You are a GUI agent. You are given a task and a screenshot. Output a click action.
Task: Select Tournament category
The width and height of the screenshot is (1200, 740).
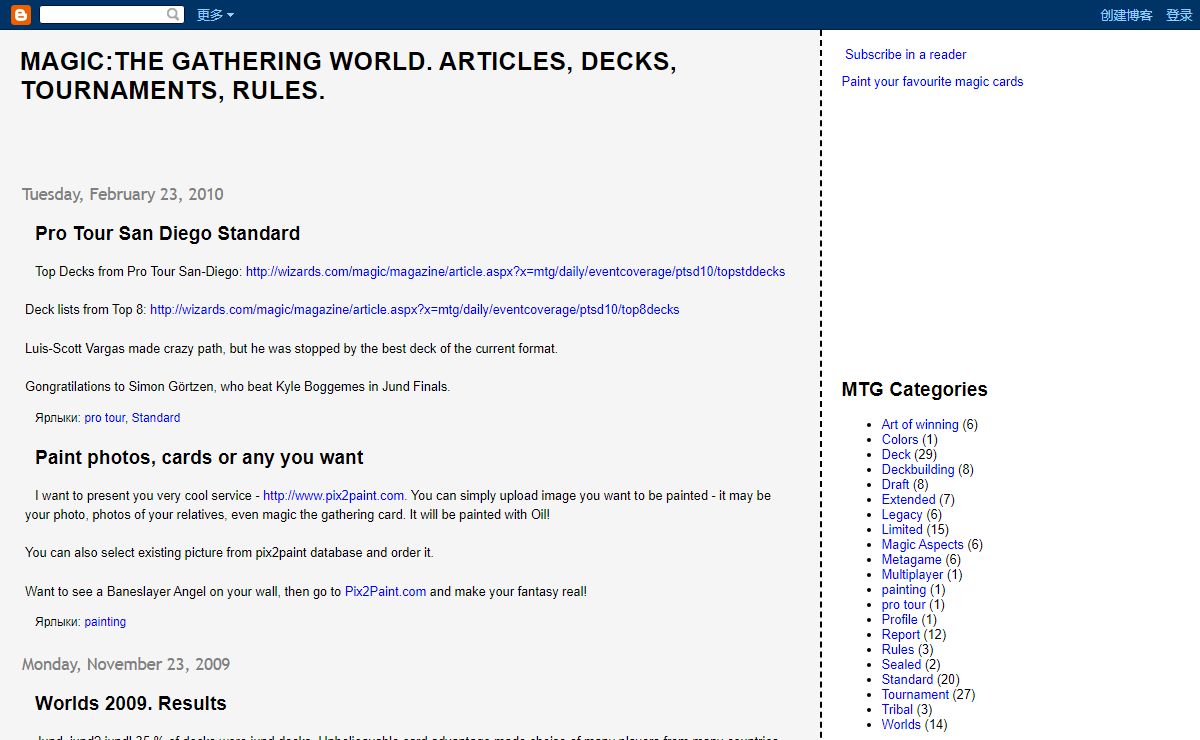coord(915,695)
